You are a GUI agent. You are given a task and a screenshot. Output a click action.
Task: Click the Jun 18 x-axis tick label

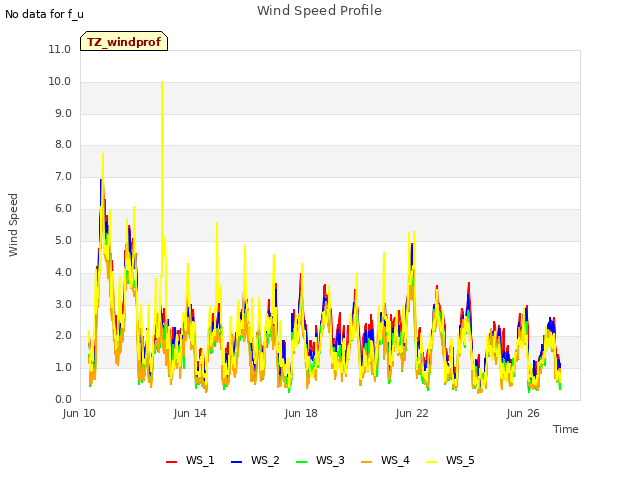(301, 413)
